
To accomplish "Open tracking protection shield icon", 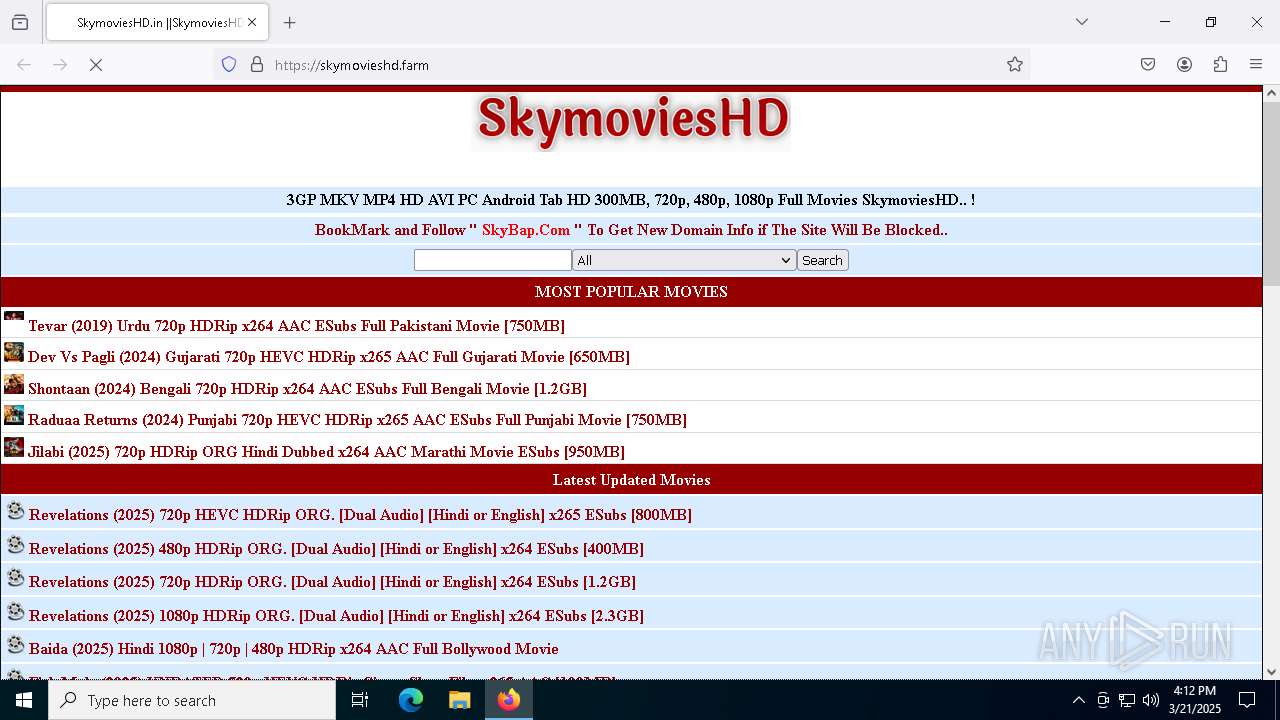I will coord(229,64).
